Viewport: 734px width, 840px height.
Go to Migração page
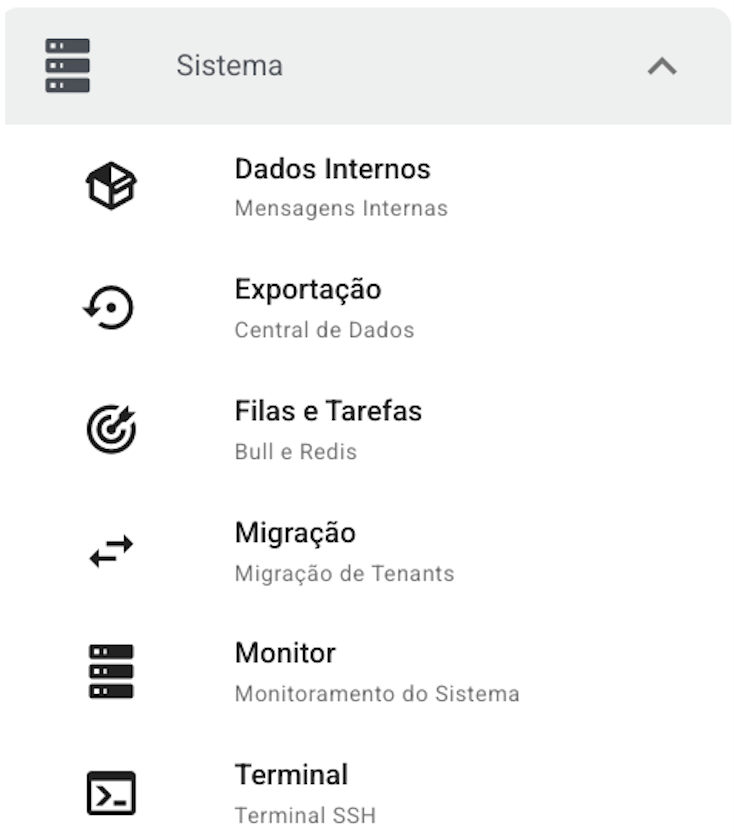[294, 533]
